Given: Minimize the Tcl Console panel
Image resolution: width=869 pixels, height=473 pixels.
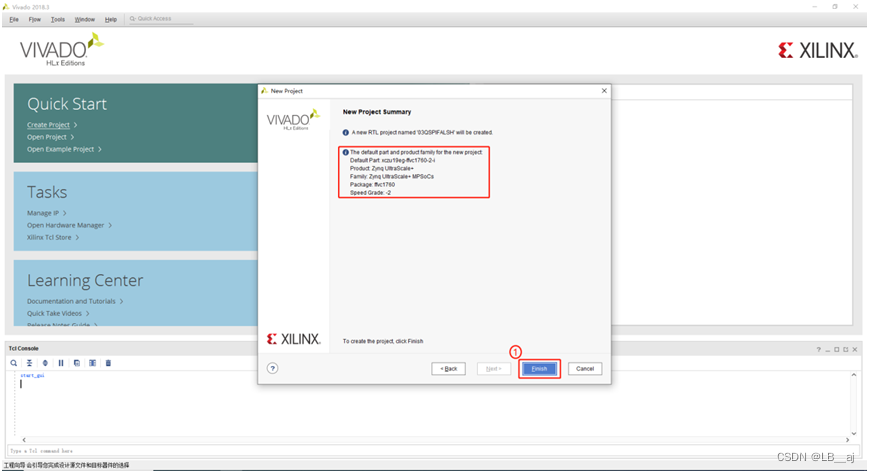Looking at the screenshot, I should click(x=827, y=349).
